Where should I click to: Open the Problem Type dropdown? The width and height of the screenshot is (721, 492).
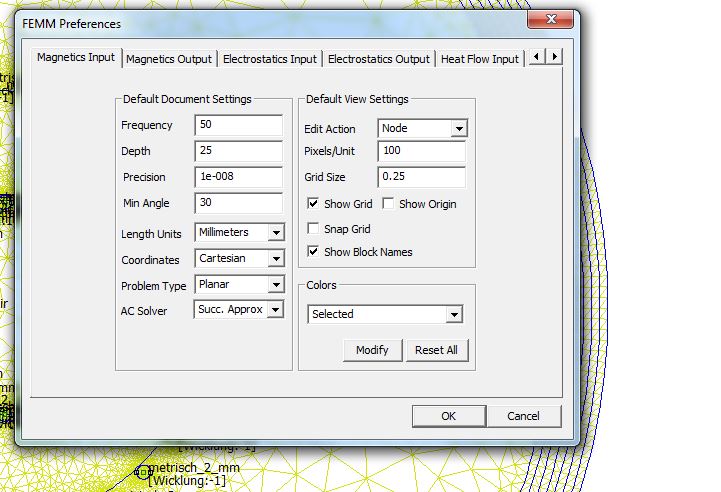point(239,284)
